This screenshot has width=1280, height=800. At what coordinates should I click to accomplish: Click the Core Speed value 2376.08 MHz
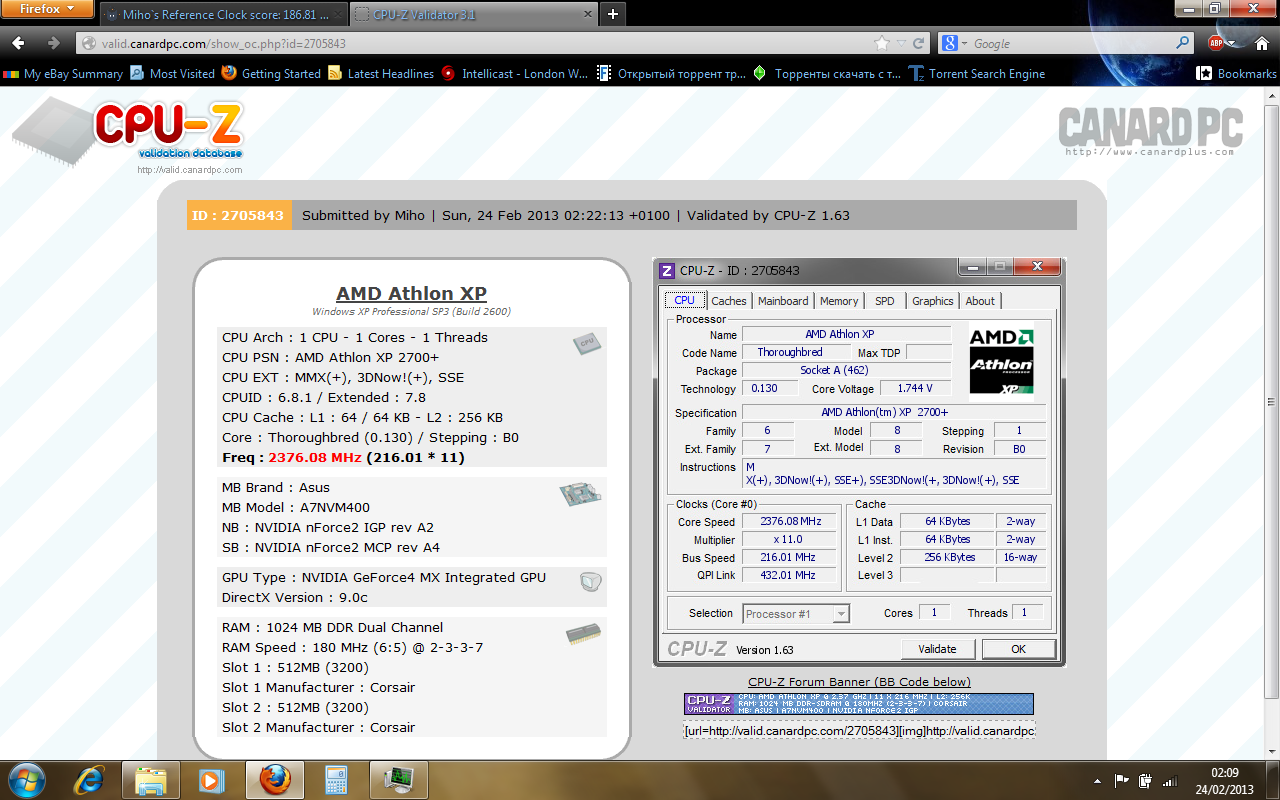[790, 522]
